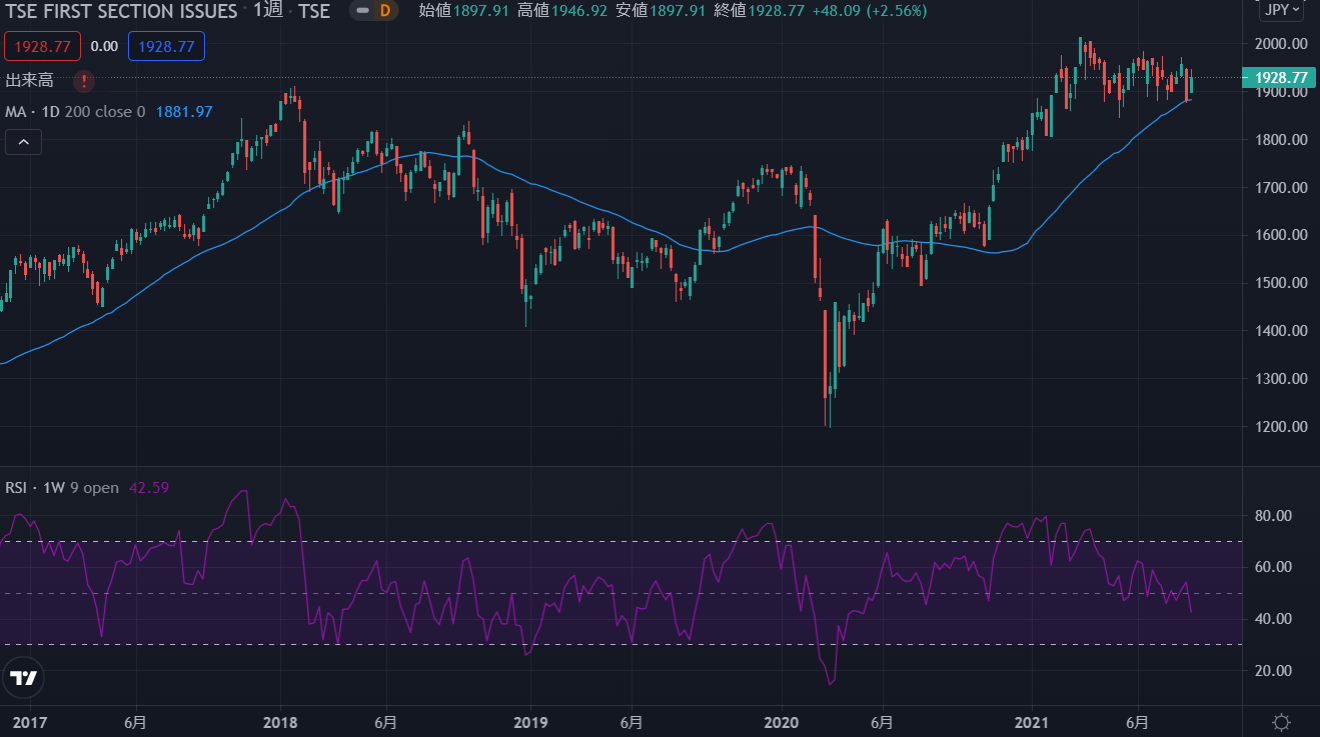Open chart settings via gear icon
Screen dimensions: 1320x737
(x=1280, y=722)
